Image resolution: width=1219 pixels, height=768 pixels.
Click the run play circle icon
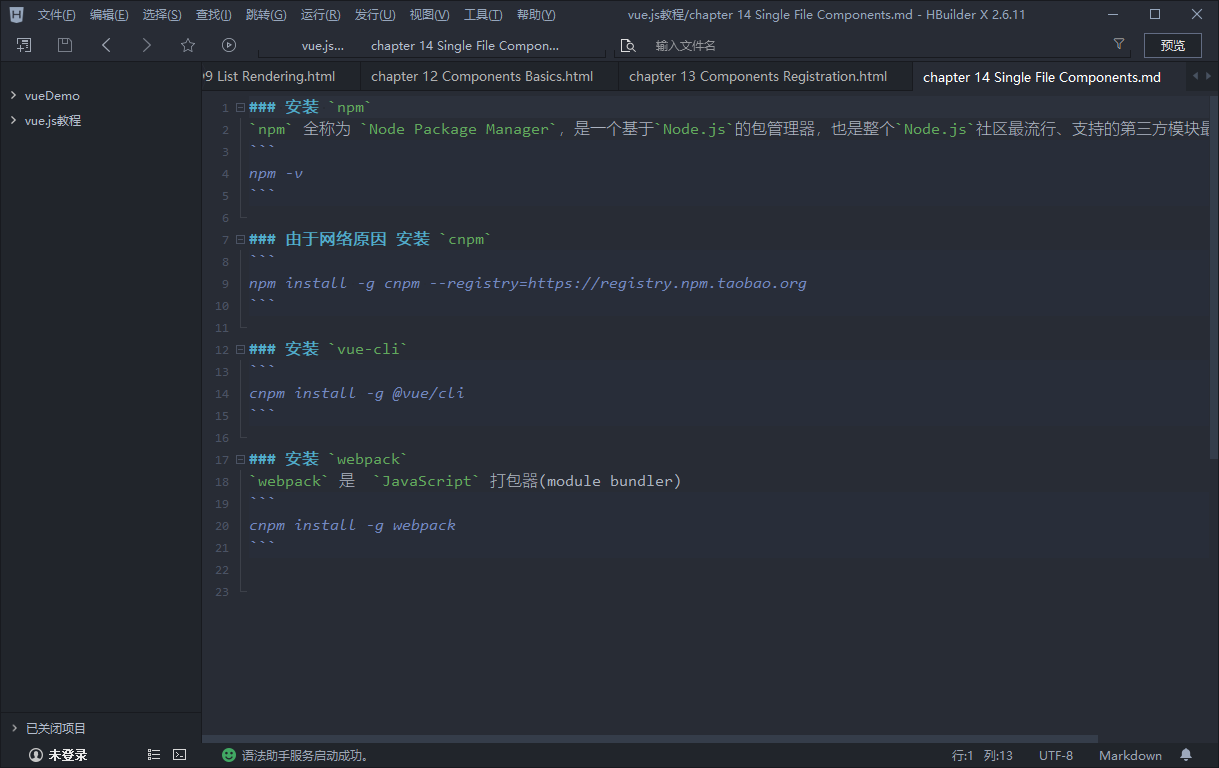[x=229, y=45]
